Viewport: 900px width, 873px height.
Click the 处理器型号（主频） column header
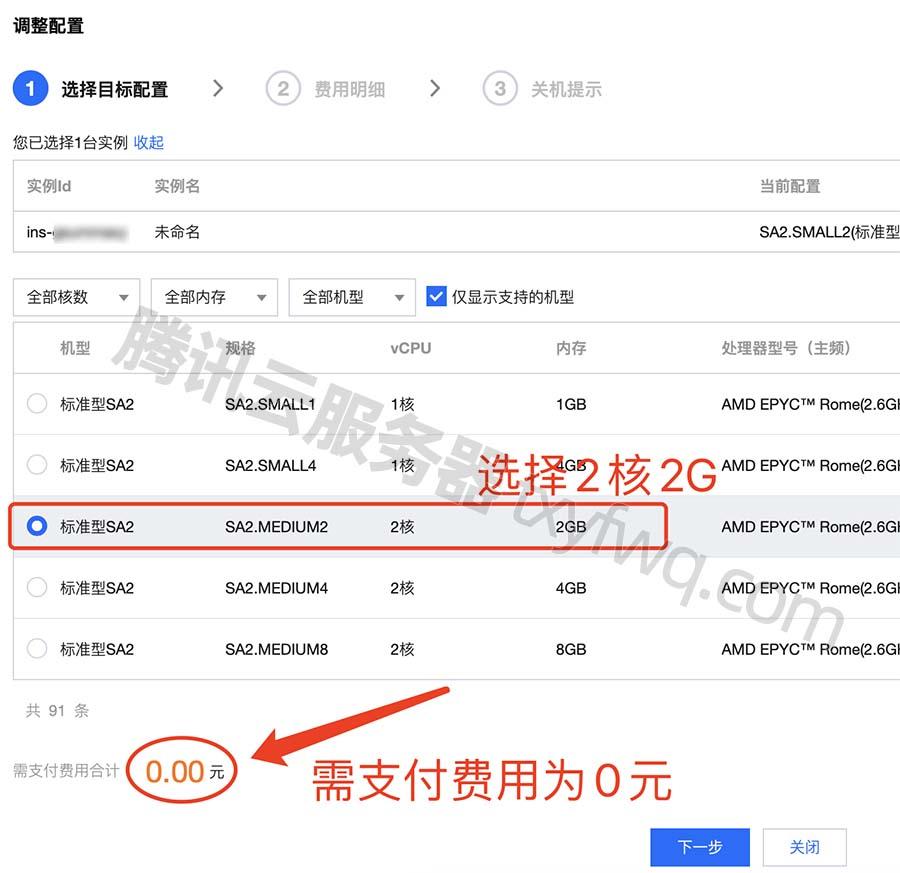point(786,348)
